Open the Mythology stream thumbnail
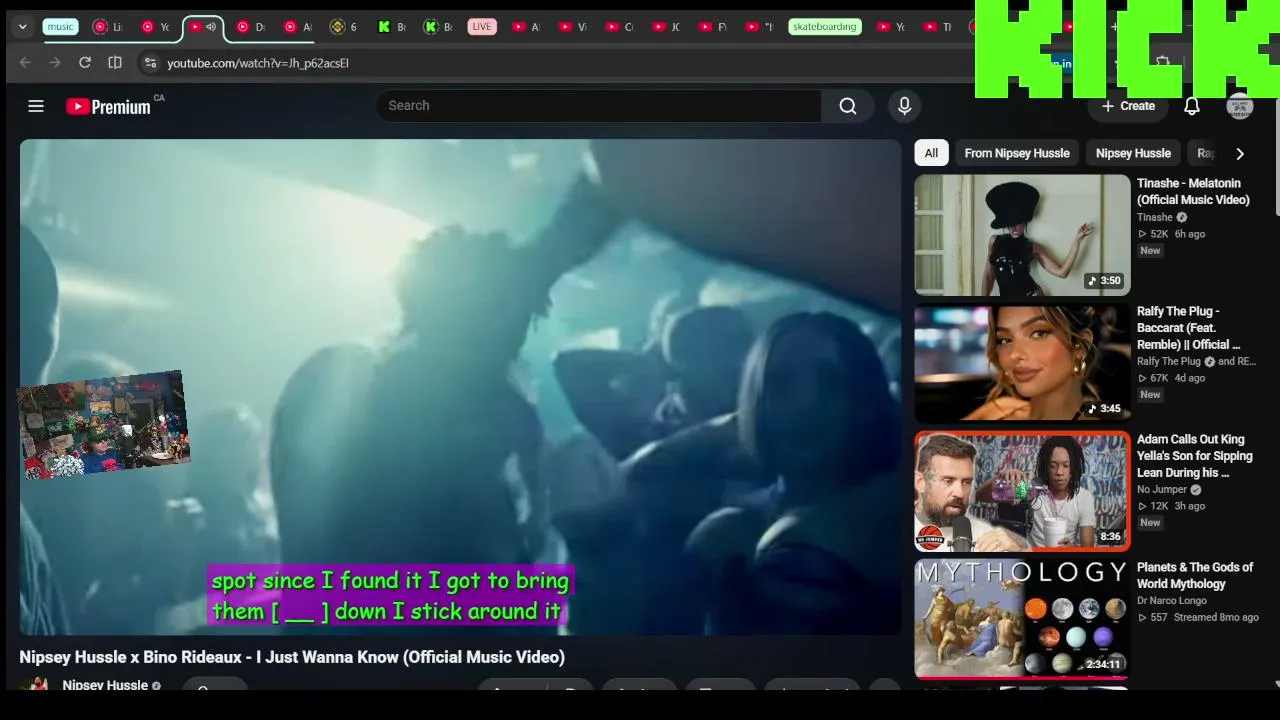This screenshot has height=720, width=1280. (x=1022, y=619)
